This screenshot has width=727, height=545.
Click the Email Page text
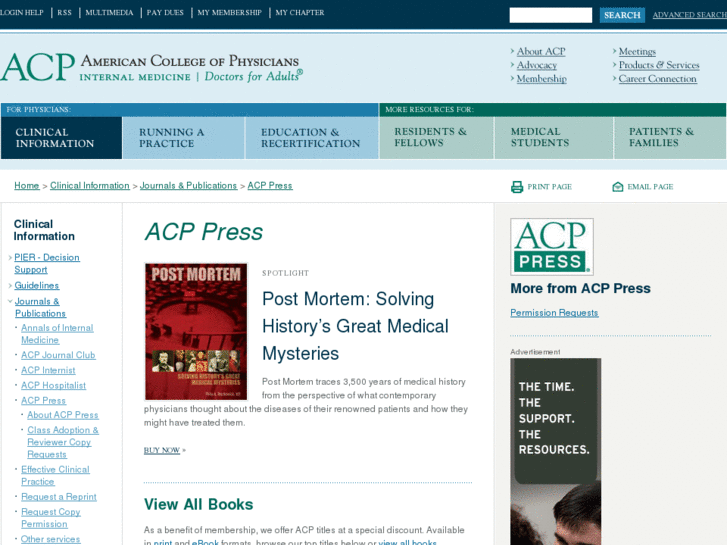pyautogui.click(x=650, y=187)
